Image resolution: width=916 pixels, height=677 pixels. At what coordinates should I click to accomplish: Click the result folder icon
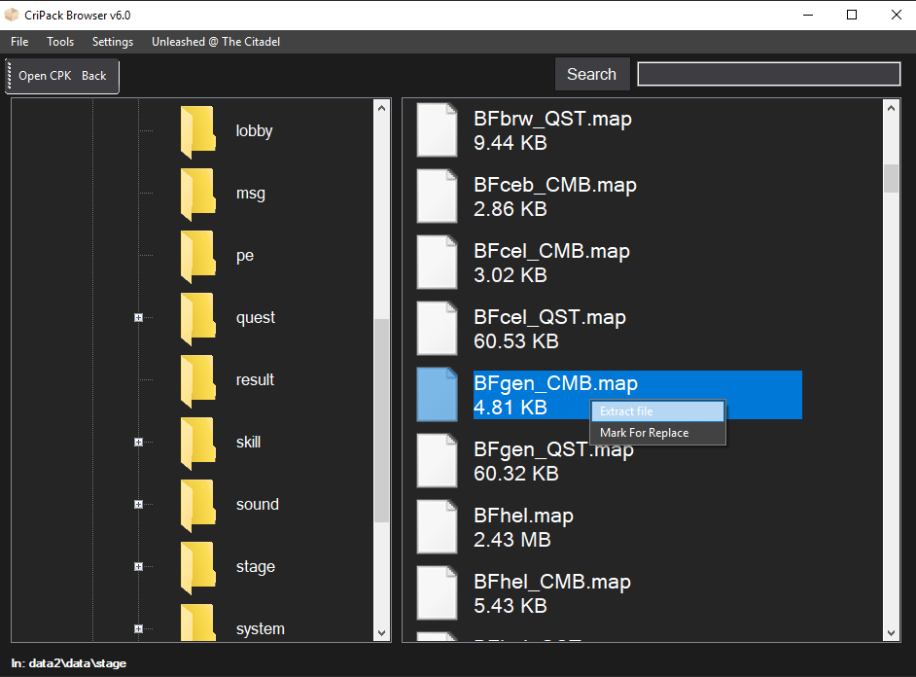[x=198, y=381]
